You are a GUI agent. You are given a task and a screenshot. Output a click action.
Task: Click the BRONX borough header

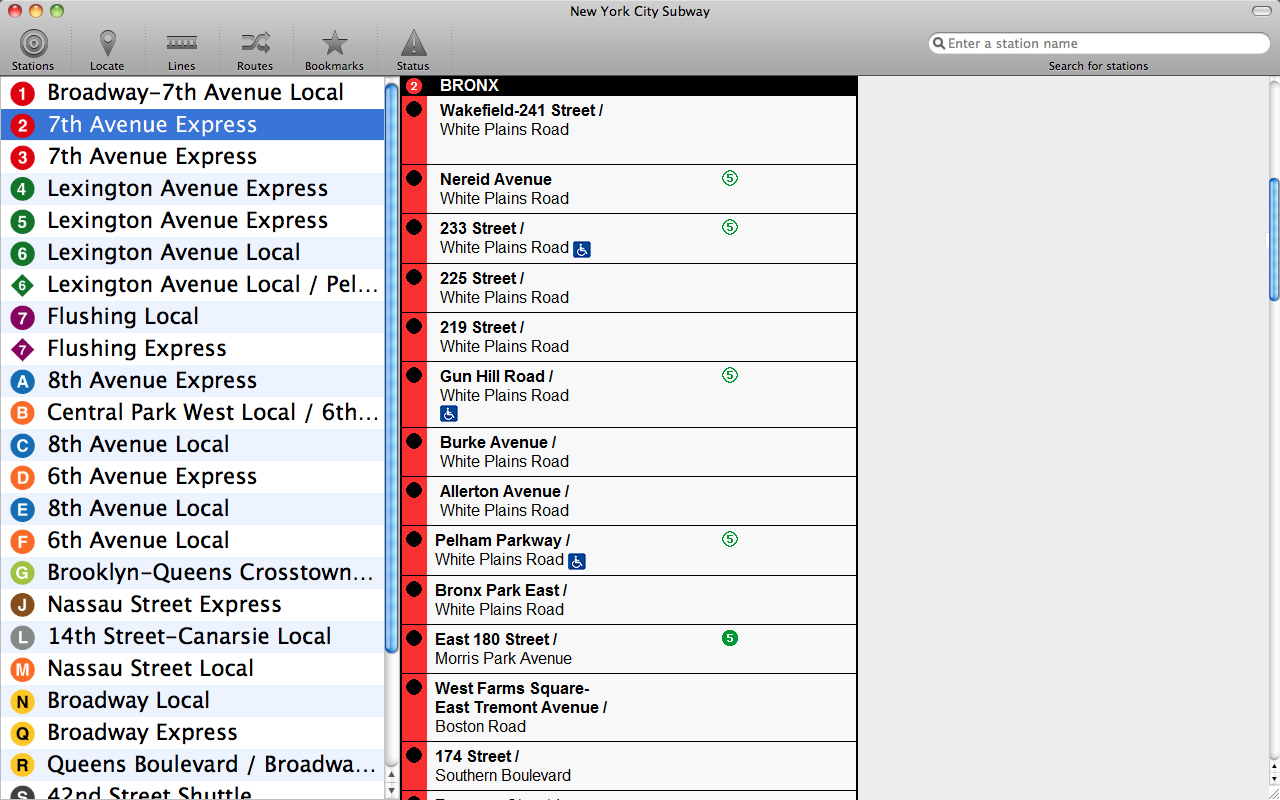[629, 86]
